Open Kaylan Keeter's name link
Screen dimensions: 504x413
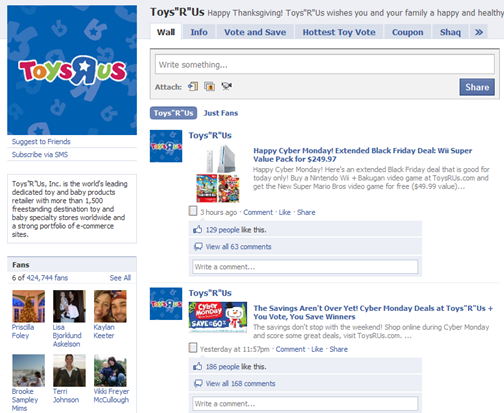pyautogui.click(x=104, y=331)
